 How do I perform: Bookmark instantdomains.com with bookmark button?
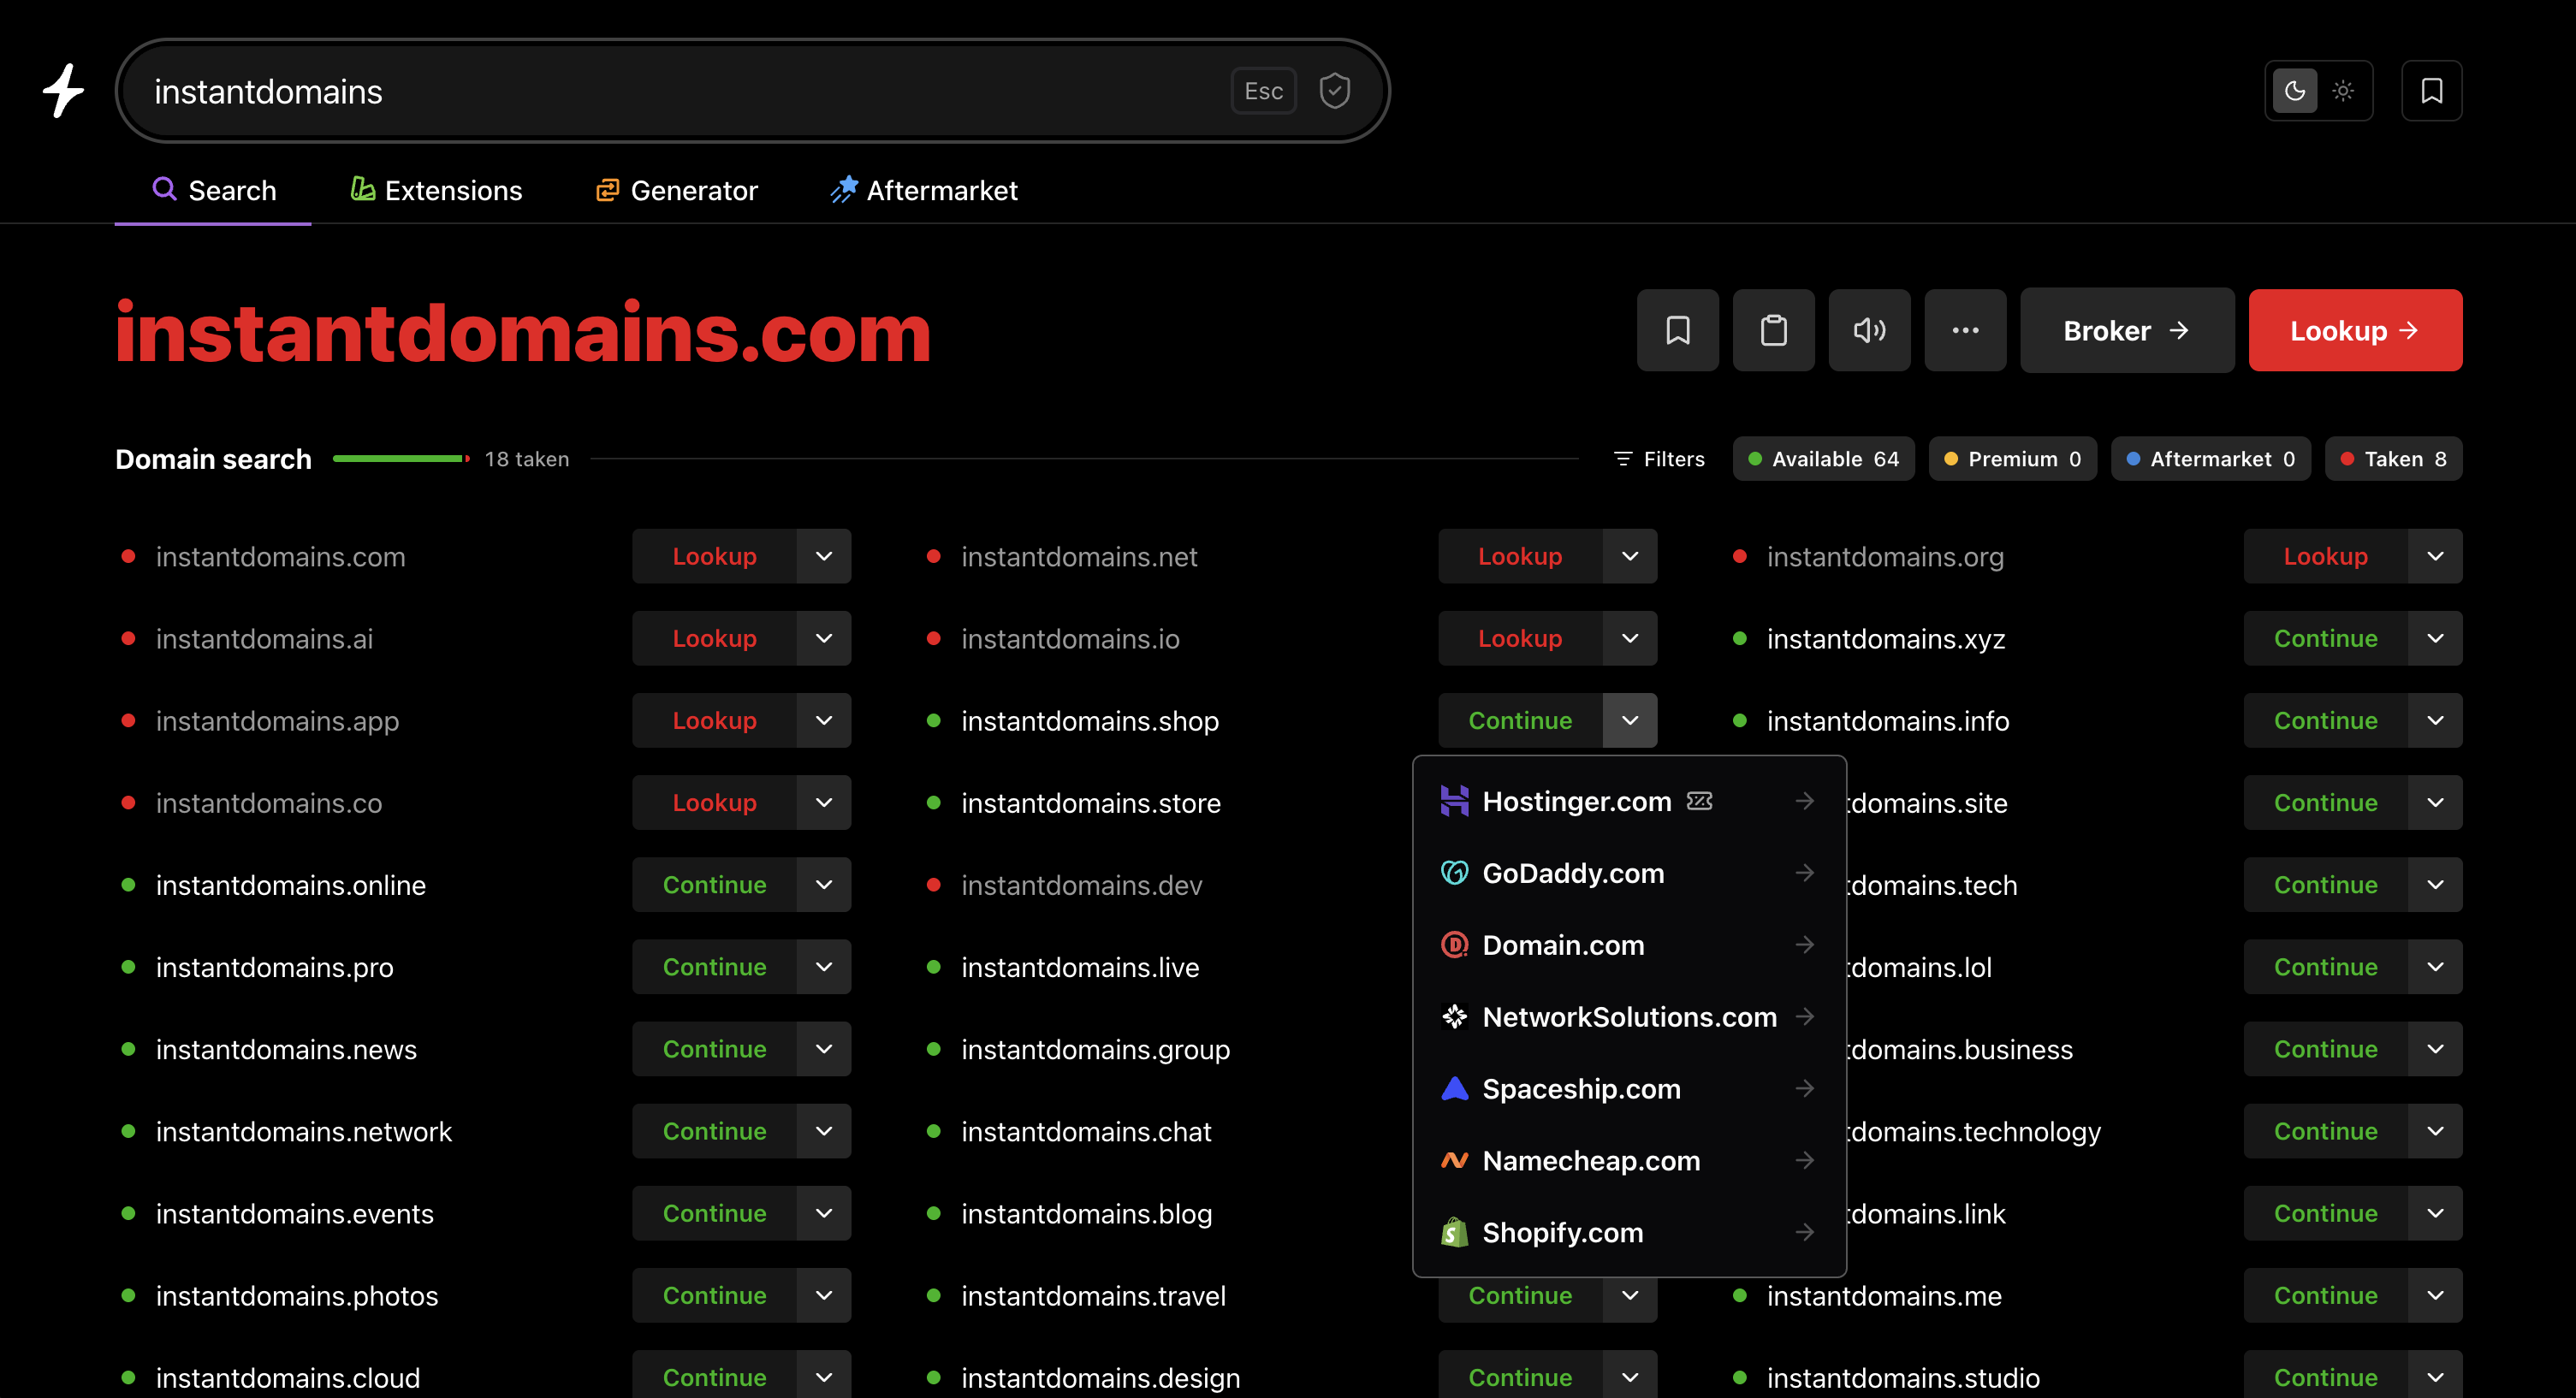pos(1677,330)
